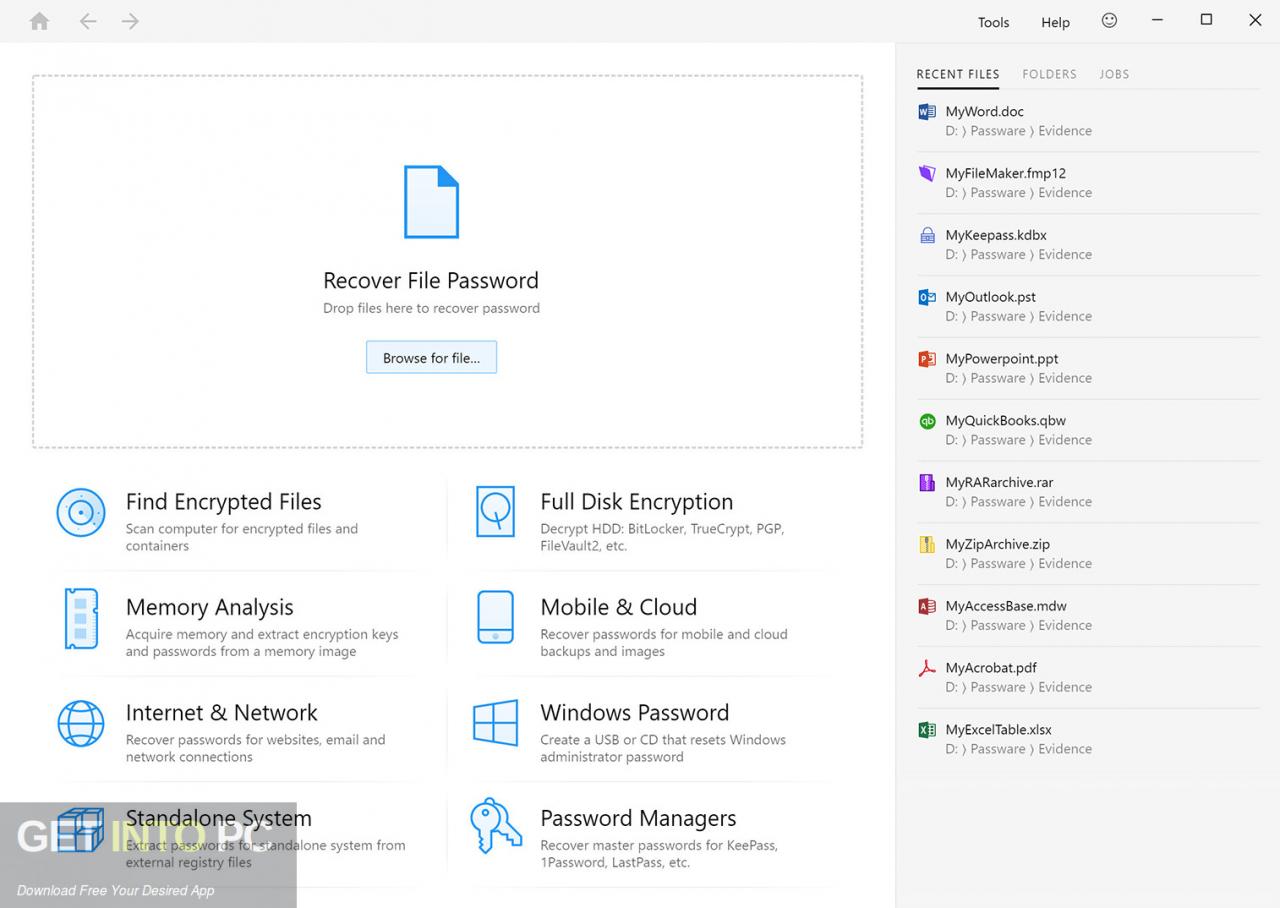Click the KeePass icon beside MyKeepass.kdbx
The width and height of the screenshot is (1280, 908).
click(x=927, y=235)
